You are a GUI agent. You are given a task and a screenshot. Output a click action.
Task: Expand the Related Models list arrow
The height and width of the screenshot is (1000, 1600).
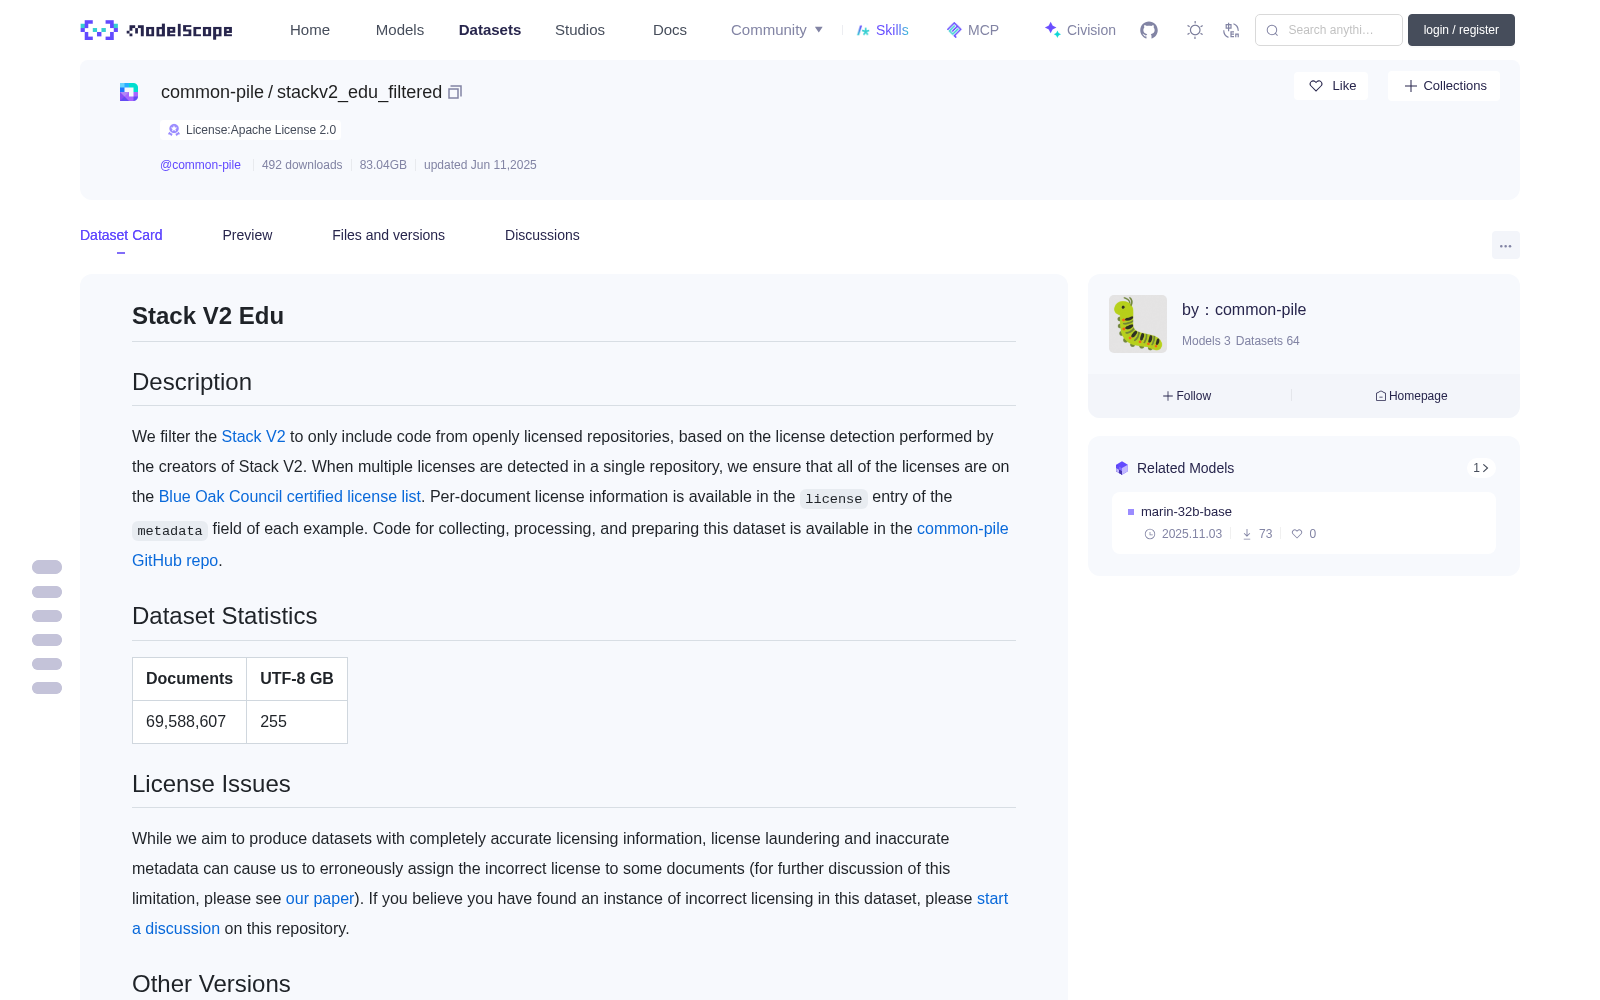pos(1481,468)
